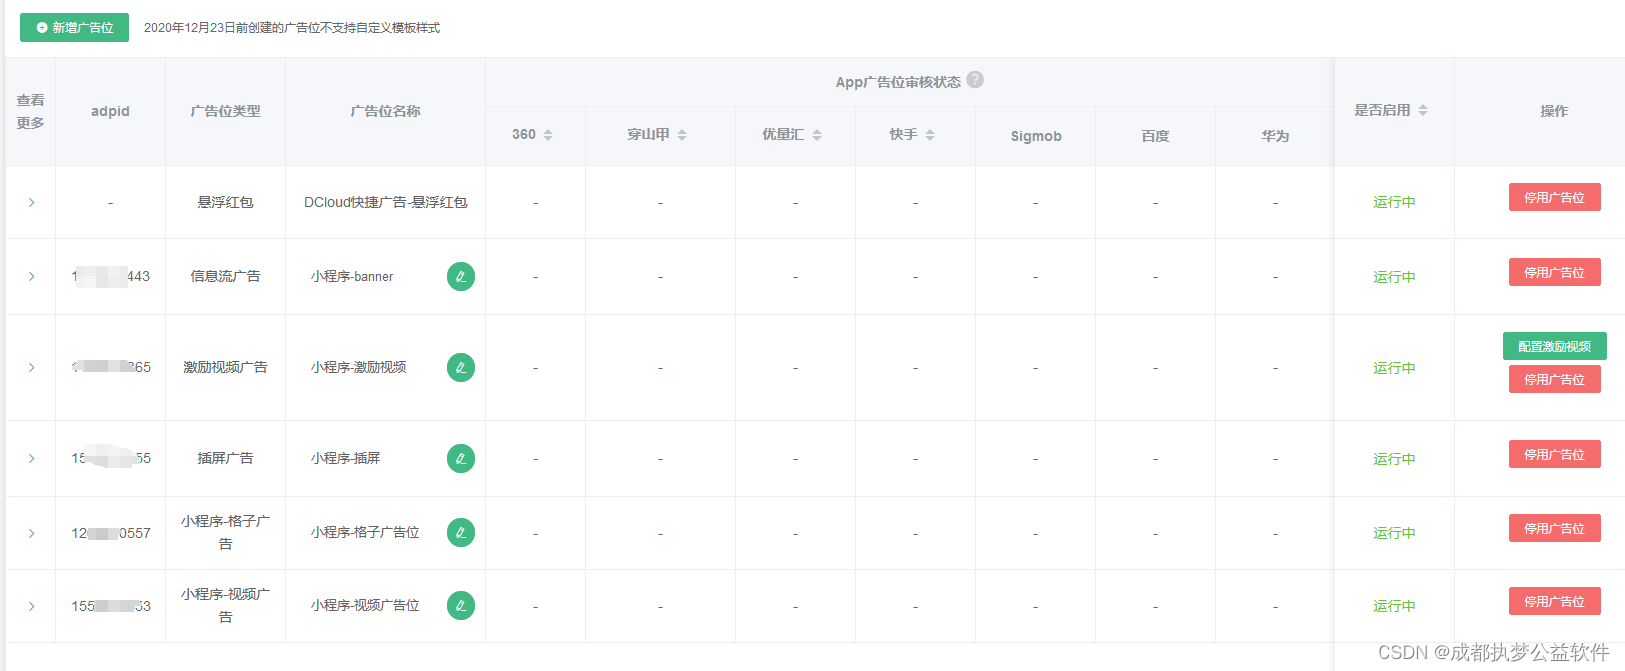Click 运行中 status in 插屏广告 row
Image resolution: width=1625 pixels, height=671 pixels.
point(1394,459)
